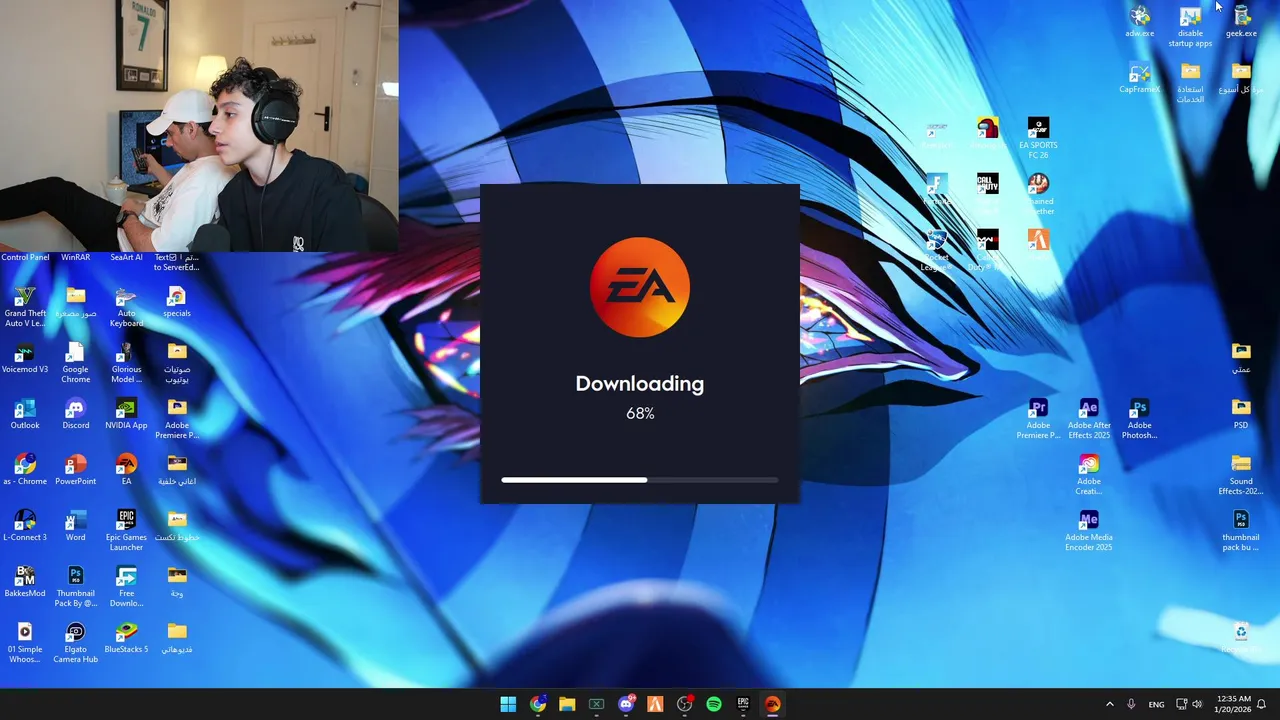This screenshot has width=1280, height=720.
Task: Open the Recycle Bin
Action: pyautogui.click(x=1241, y=638)
